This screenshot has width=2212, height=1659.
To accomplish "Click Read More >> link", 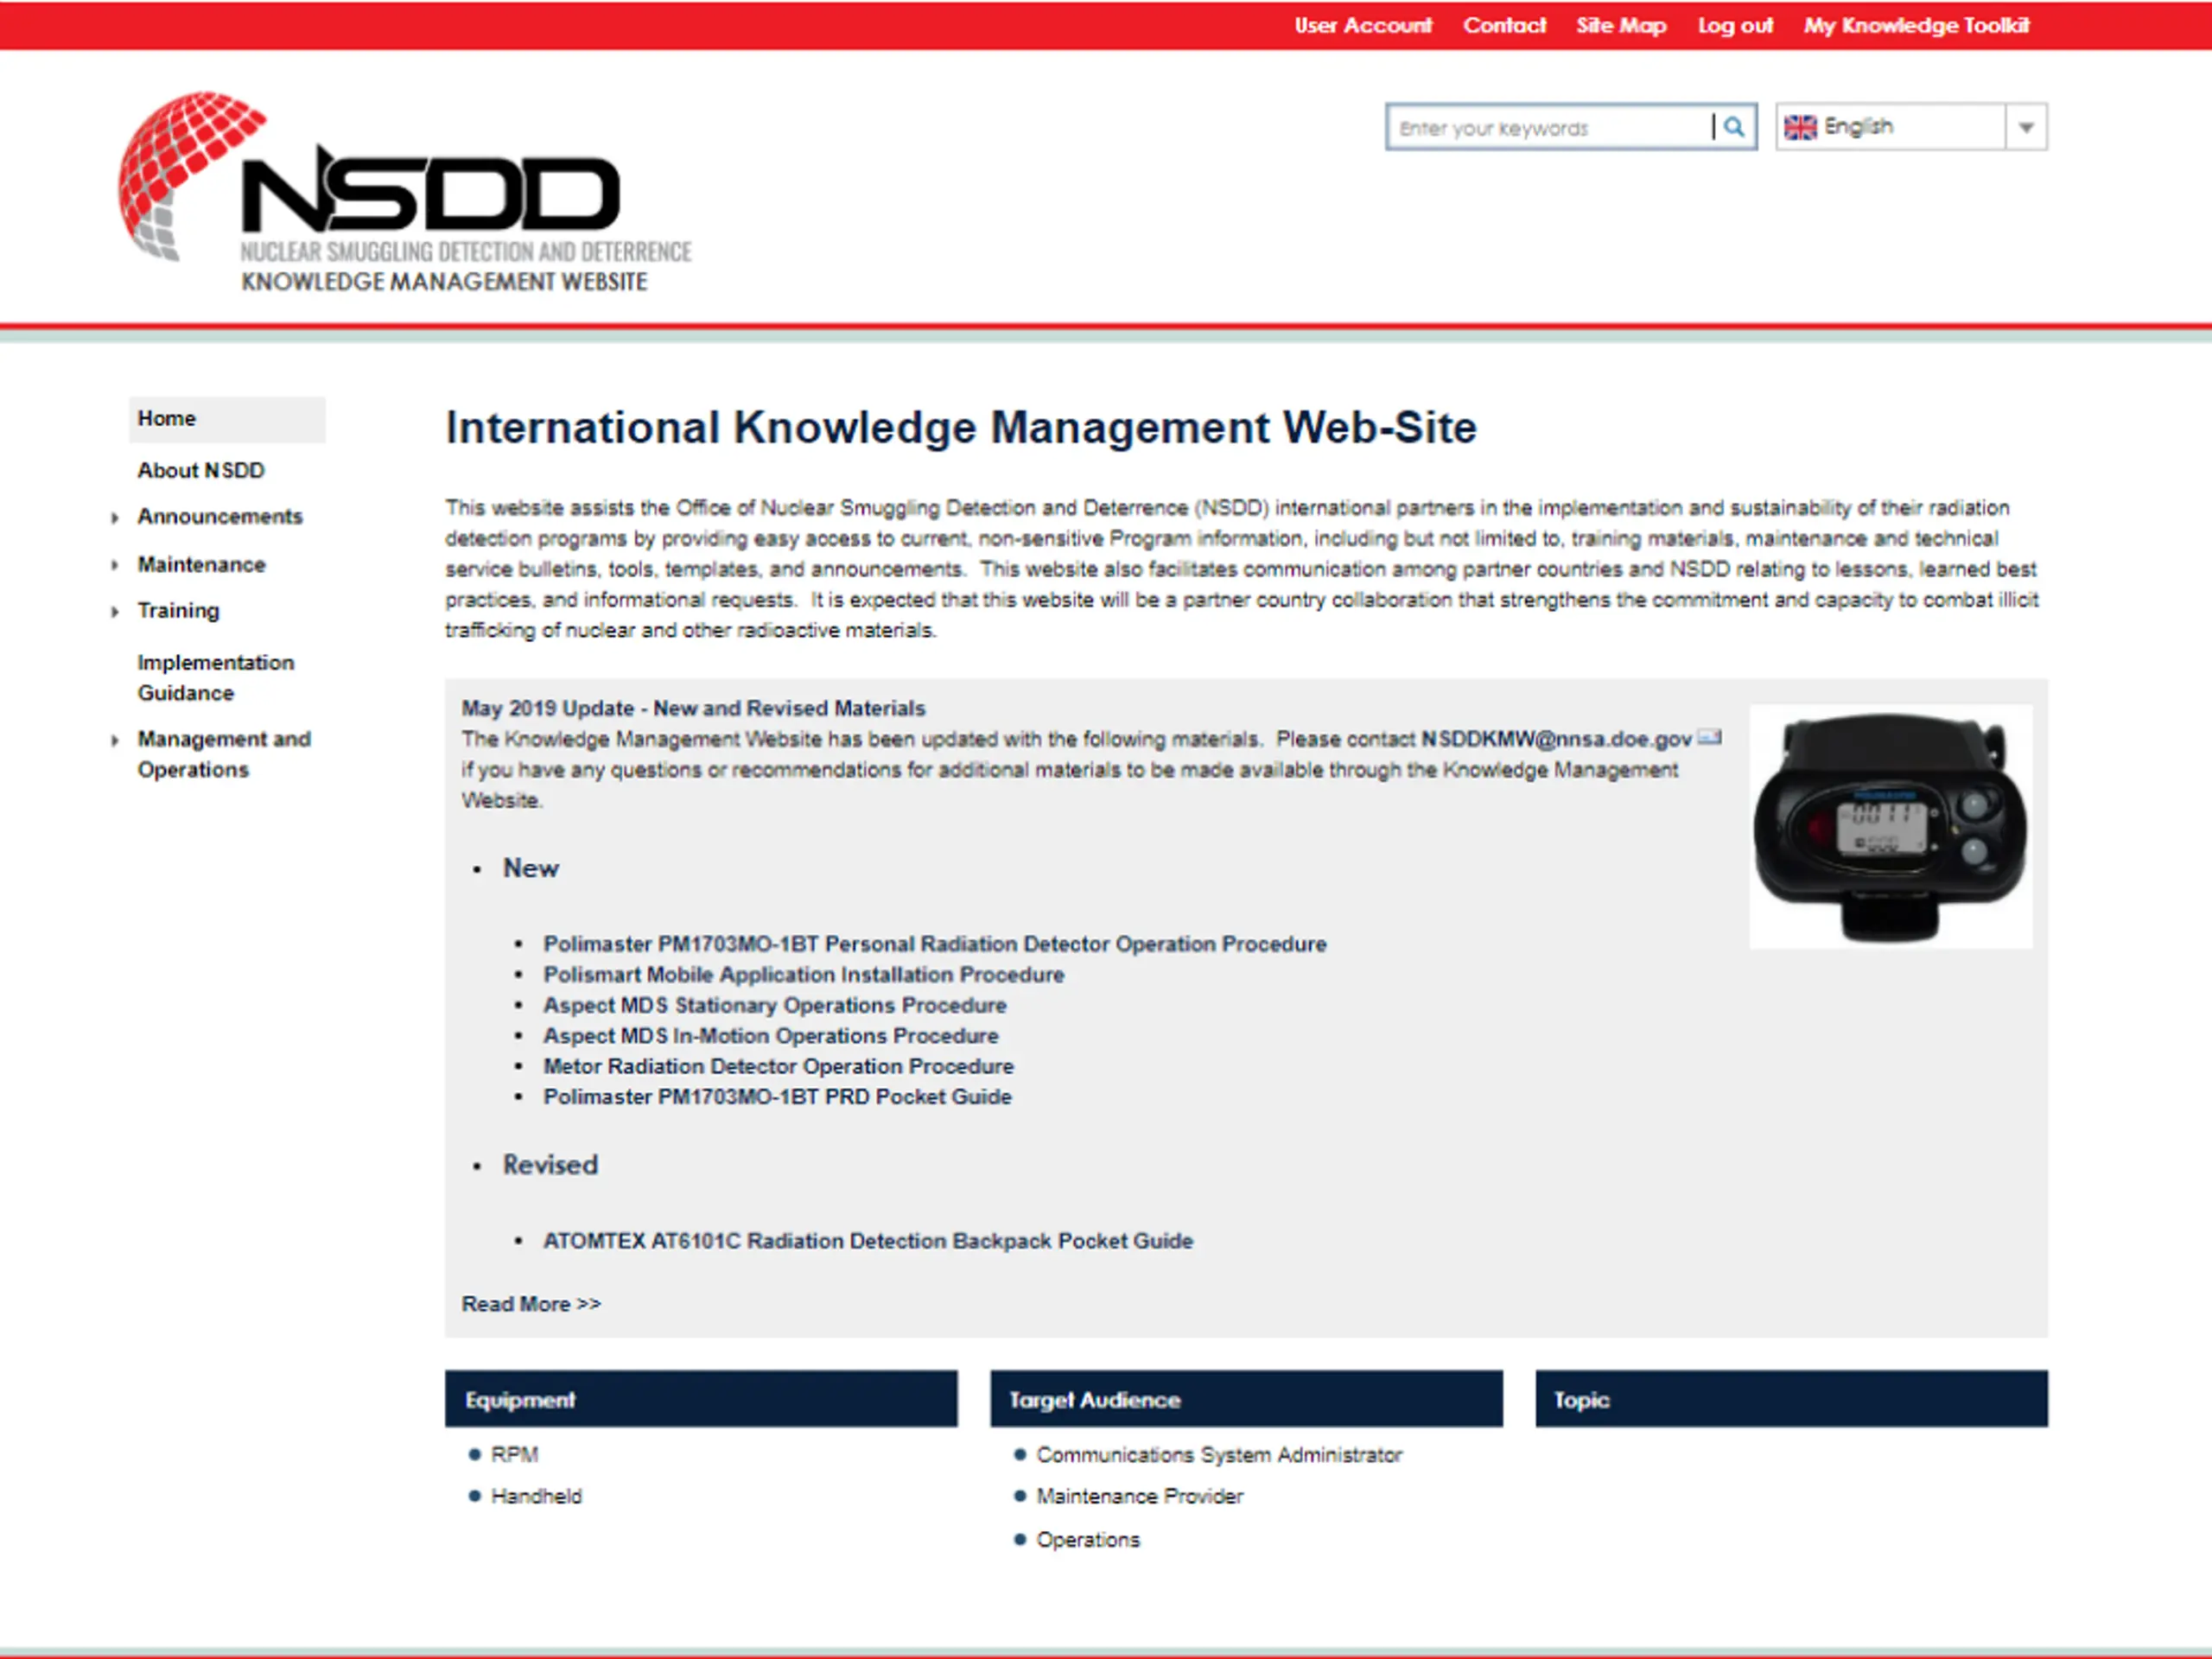I will 531,1304.
